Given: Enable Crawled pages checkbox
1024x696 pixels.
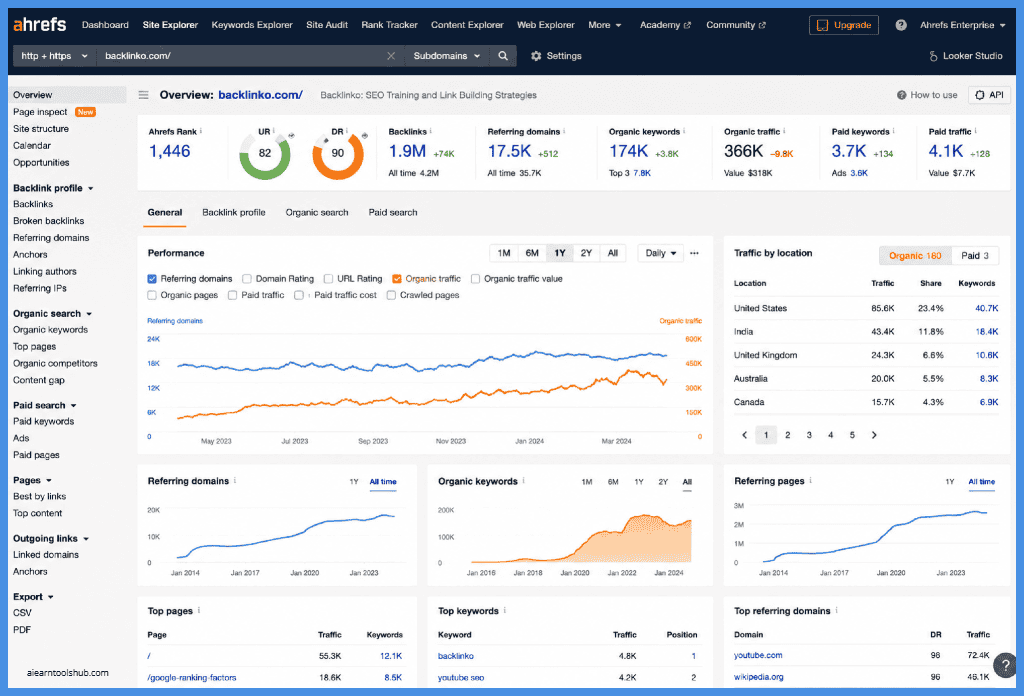Looking at the screenshot, I should point(391,295).
